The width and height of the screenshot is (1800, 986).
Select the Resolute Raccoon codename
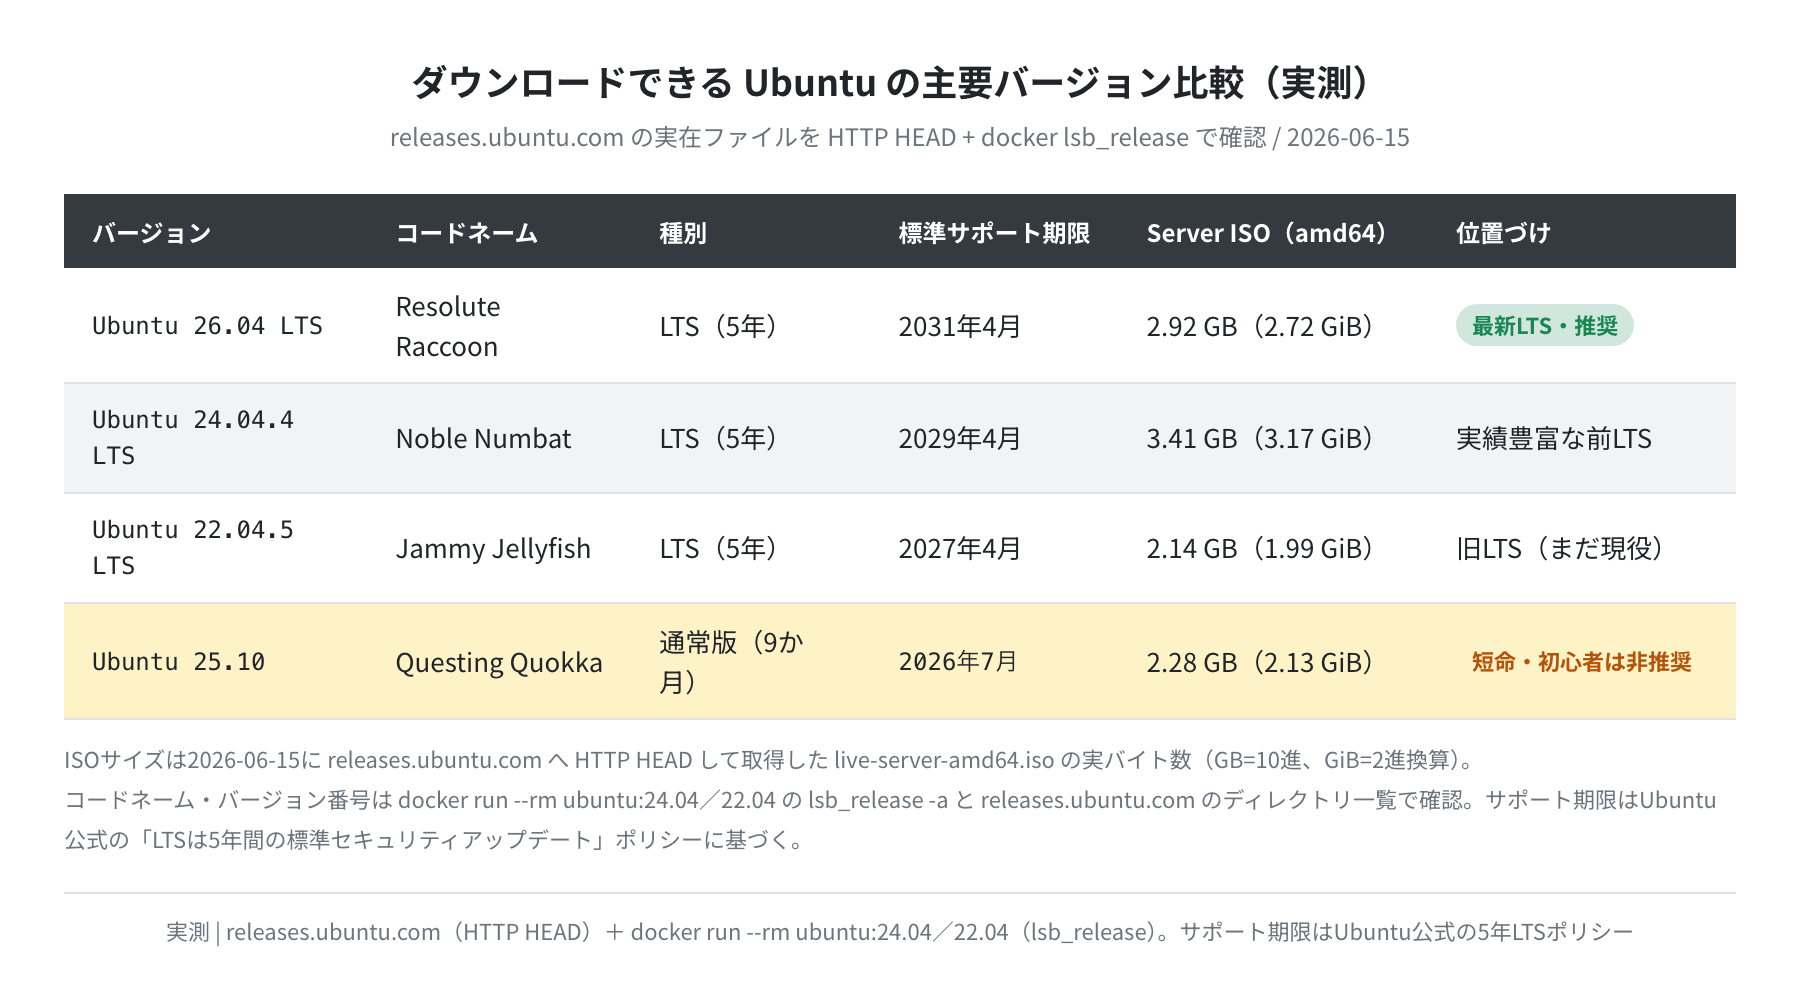(x=448, y=326)
